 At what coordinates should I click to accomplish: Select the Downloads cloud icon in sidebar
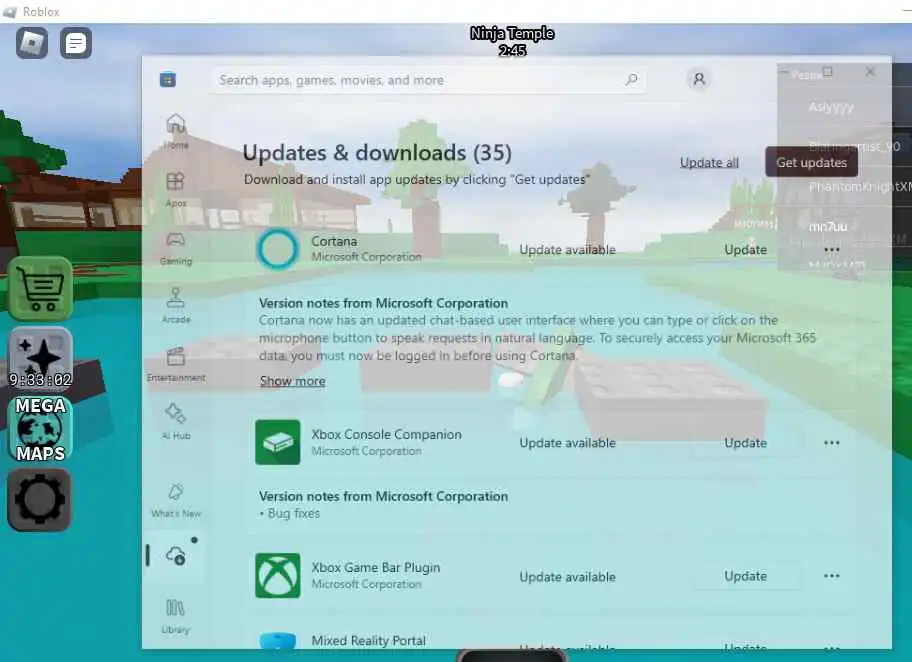(x=176, y=556)
